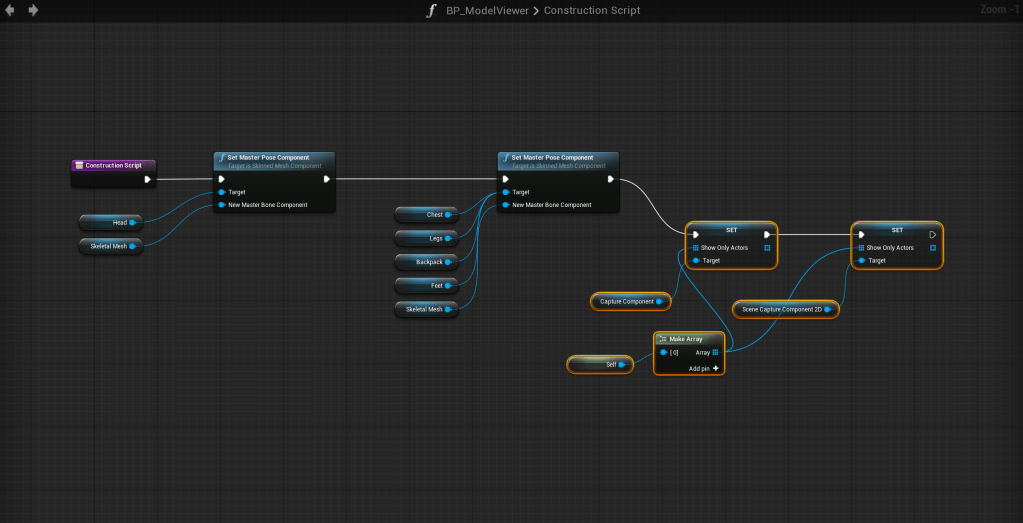Click the forward navigation arrow
This screenshot has height=523, width=1023.
click(33, 10)
